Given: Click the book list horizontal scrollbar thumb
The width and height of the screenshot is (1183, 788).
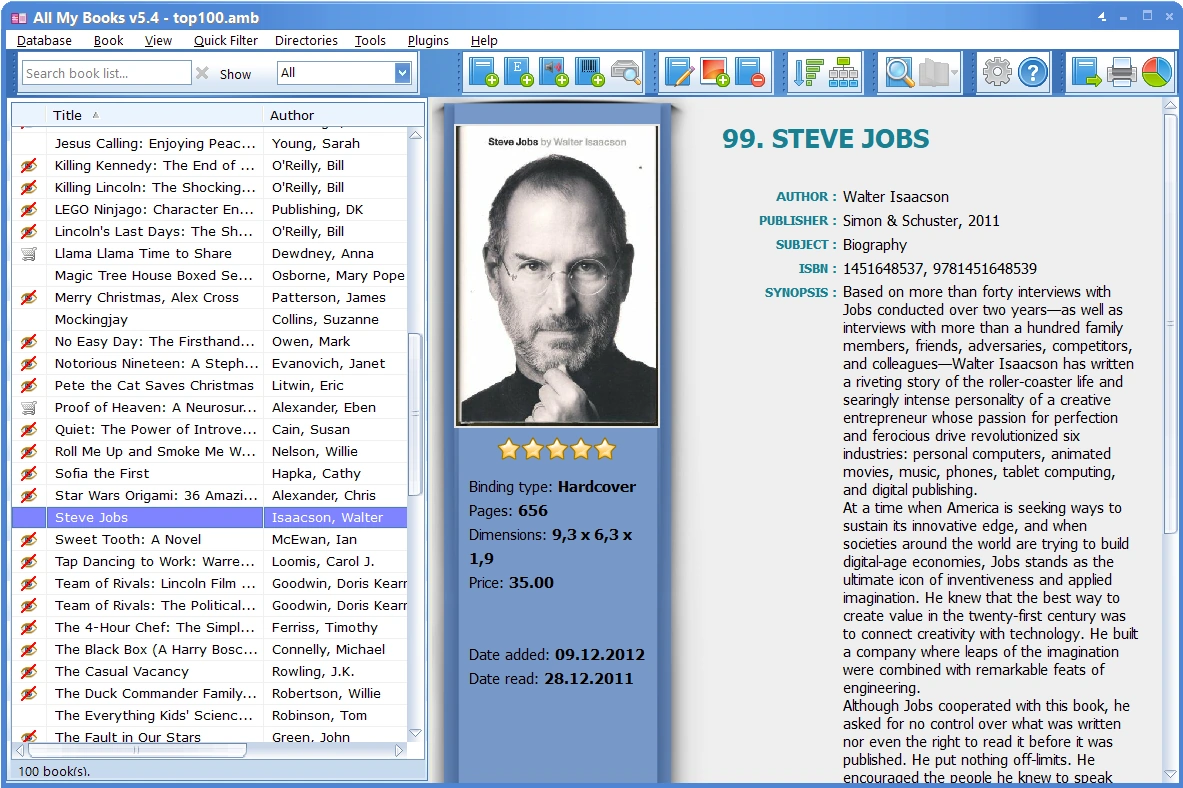Looking at the screenshot, I should click(x=137, y=750).
